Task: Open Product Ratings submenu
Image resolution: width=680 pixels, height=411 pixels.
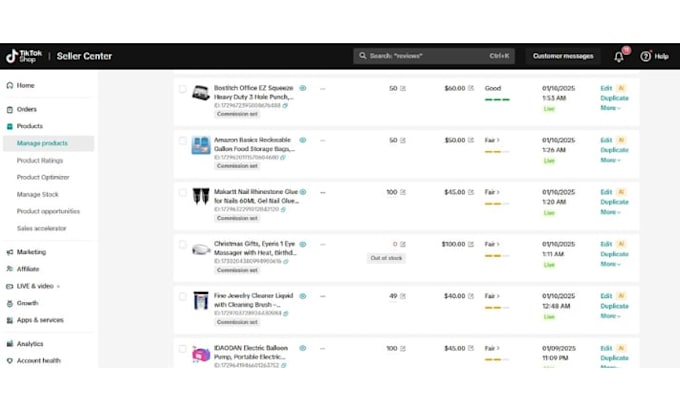Action: (40, 160)
